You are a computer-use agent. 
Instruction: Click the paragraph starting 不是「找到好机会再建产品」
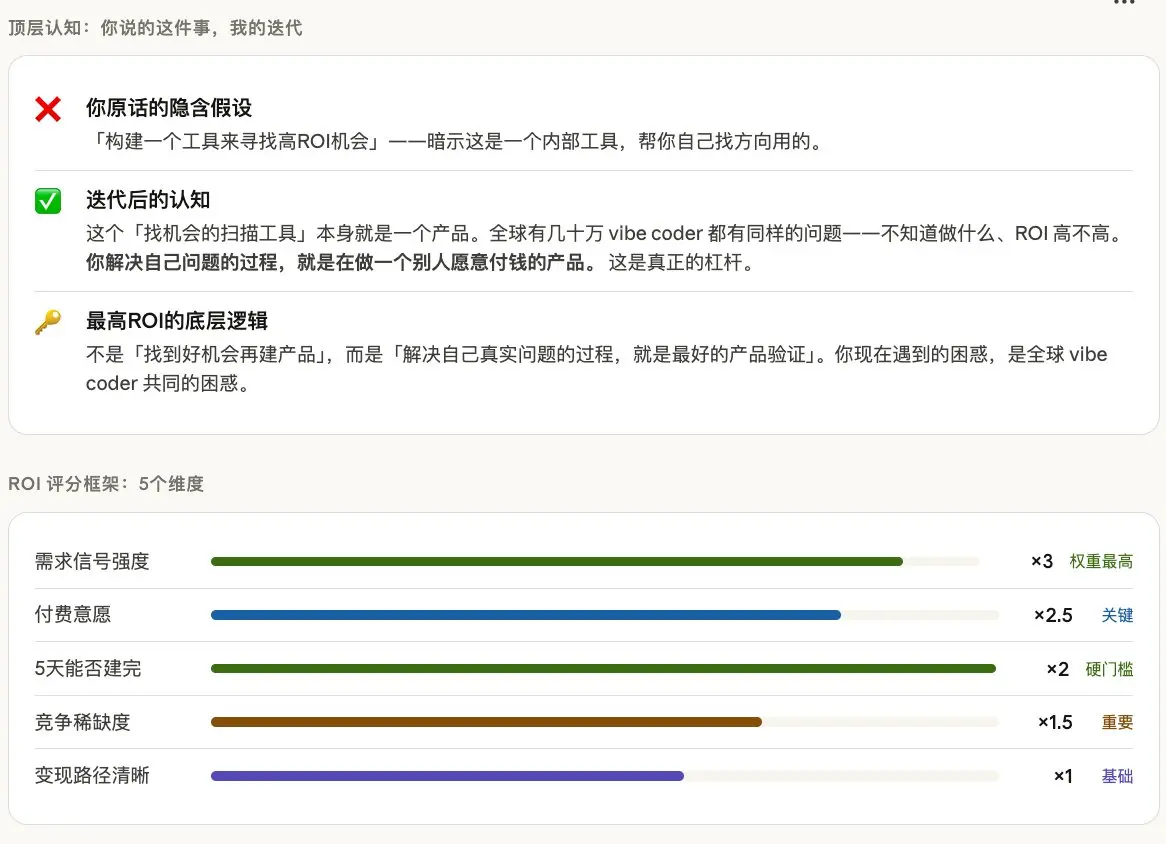(x=596, y=369)
